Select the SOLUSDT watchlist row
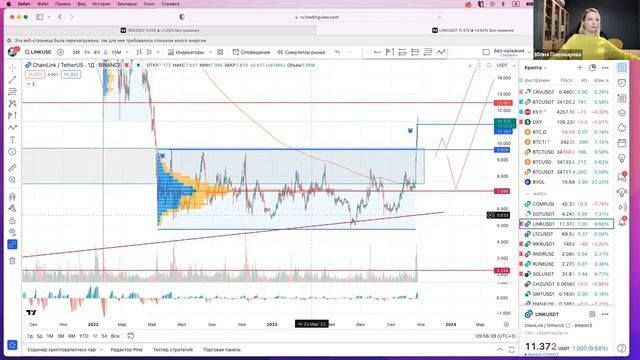Screen dimensions: 640x360 pos(567,274)
